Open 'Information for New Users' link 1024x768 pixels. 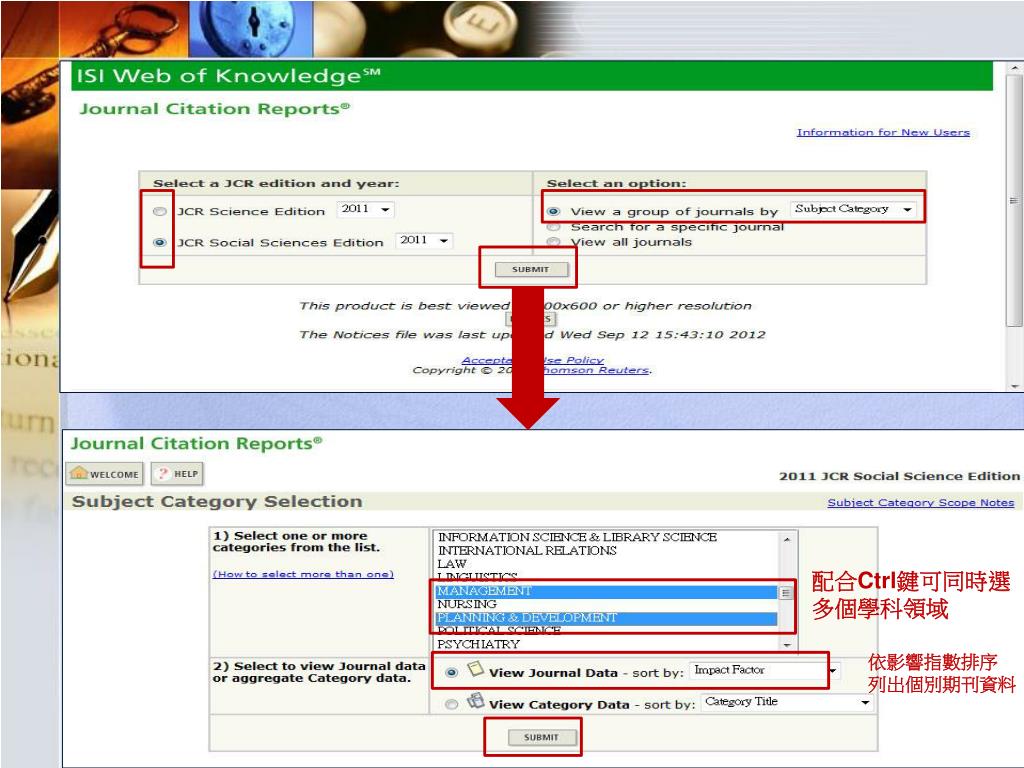[x=883, y=132]
